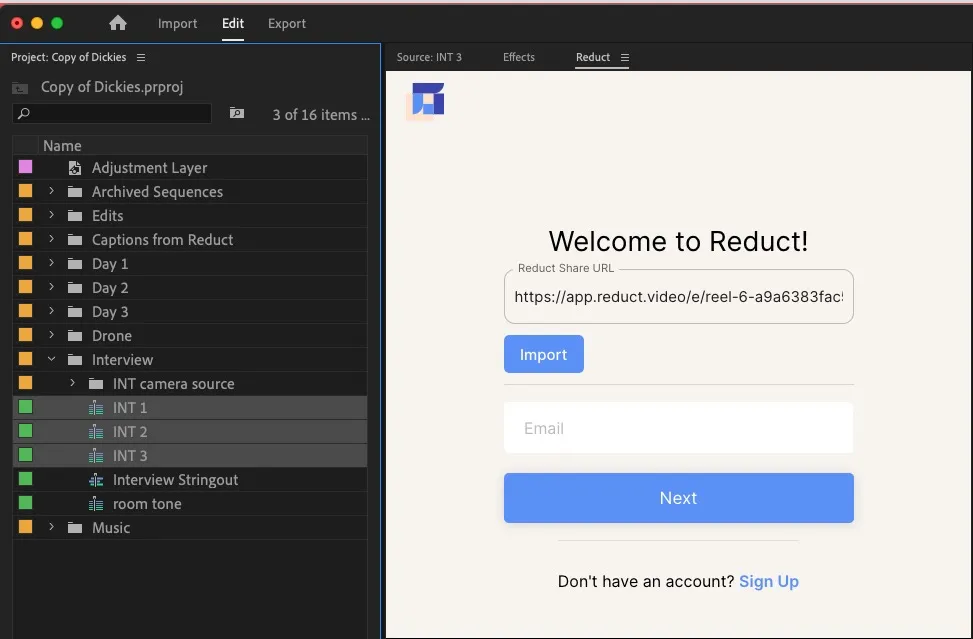Select the Interview Stringout sequence
The image size is (973, 639).
(176, 479)
